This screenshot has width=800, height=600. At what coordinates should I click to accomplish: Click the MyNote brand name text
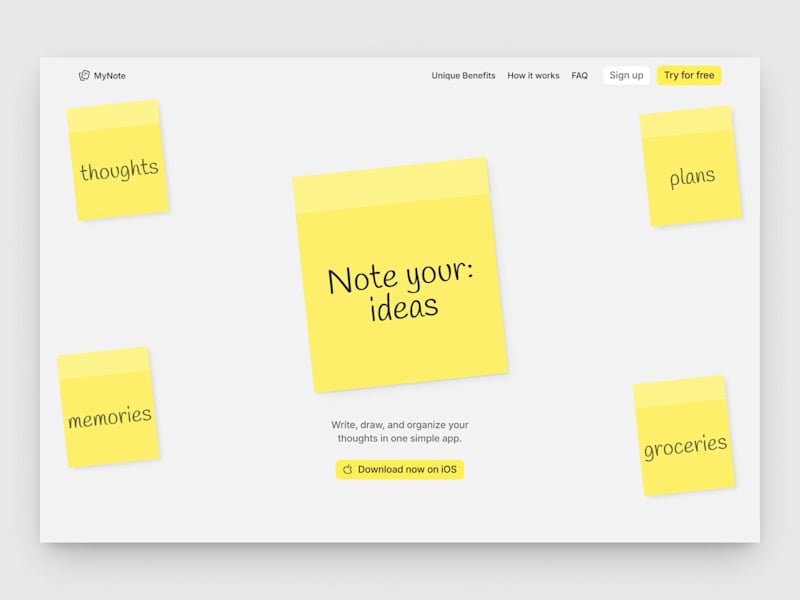[x=110, y=76]
